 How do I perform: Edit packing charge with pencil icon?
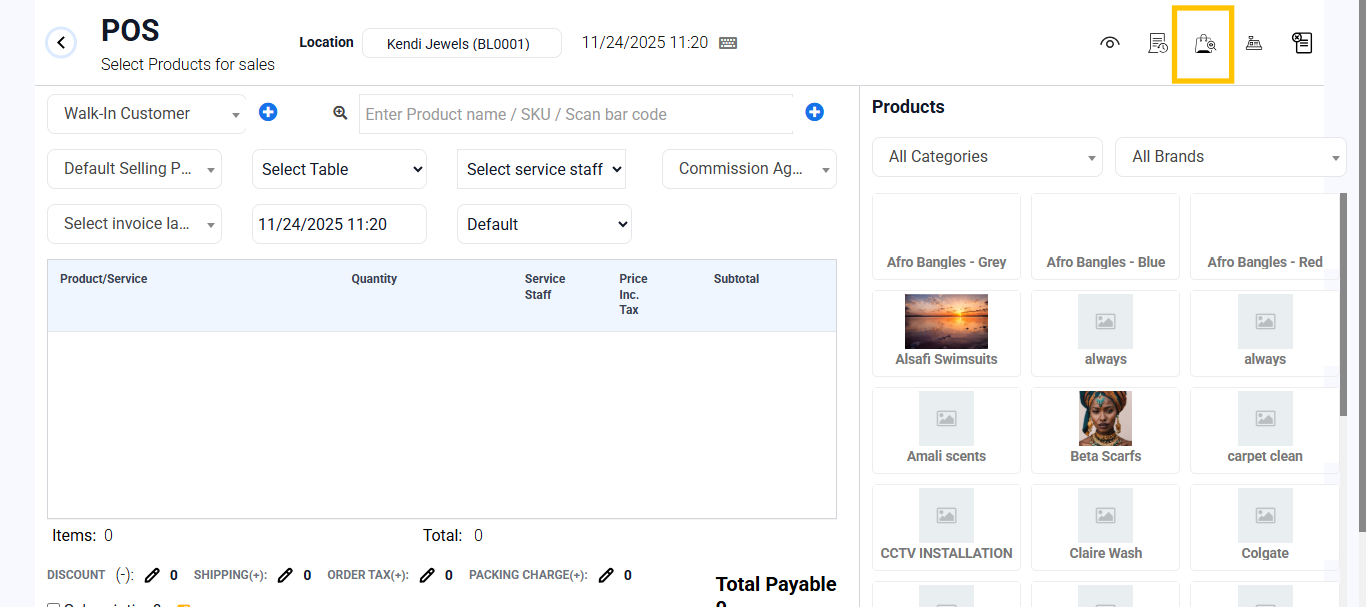point(606,575)
